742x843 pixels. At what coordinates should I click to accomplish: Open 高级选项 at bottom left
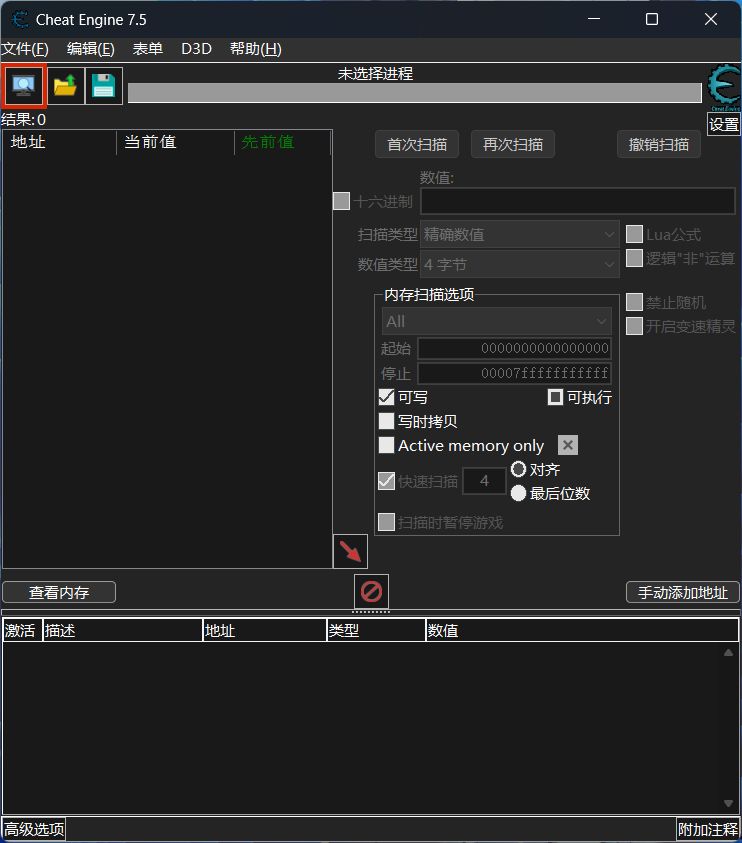[x=34, y=829]
